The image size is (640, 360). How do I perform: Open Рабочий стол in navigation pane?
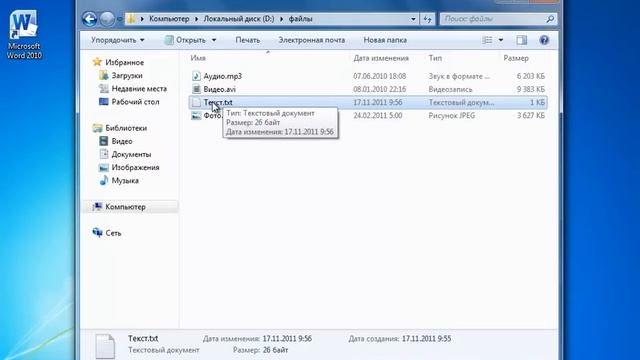135,102
